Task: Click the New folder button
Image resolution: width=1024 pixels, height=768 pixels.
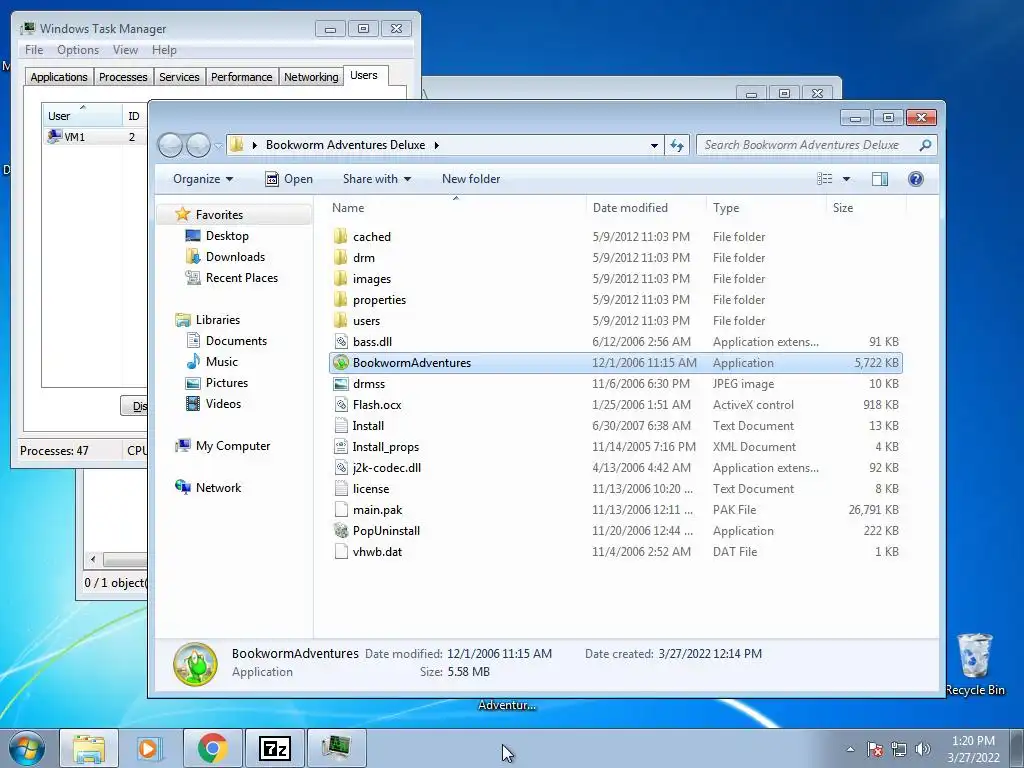Action: [471, 179]
